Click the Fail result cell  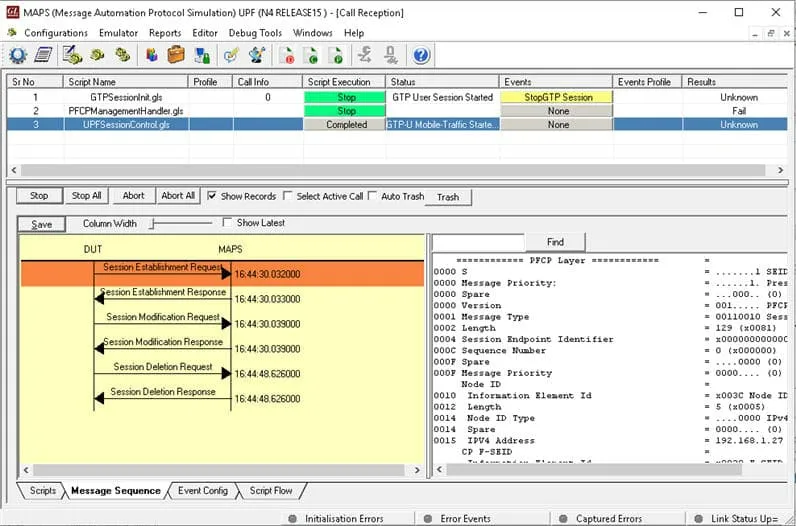[x=739, y=111]
